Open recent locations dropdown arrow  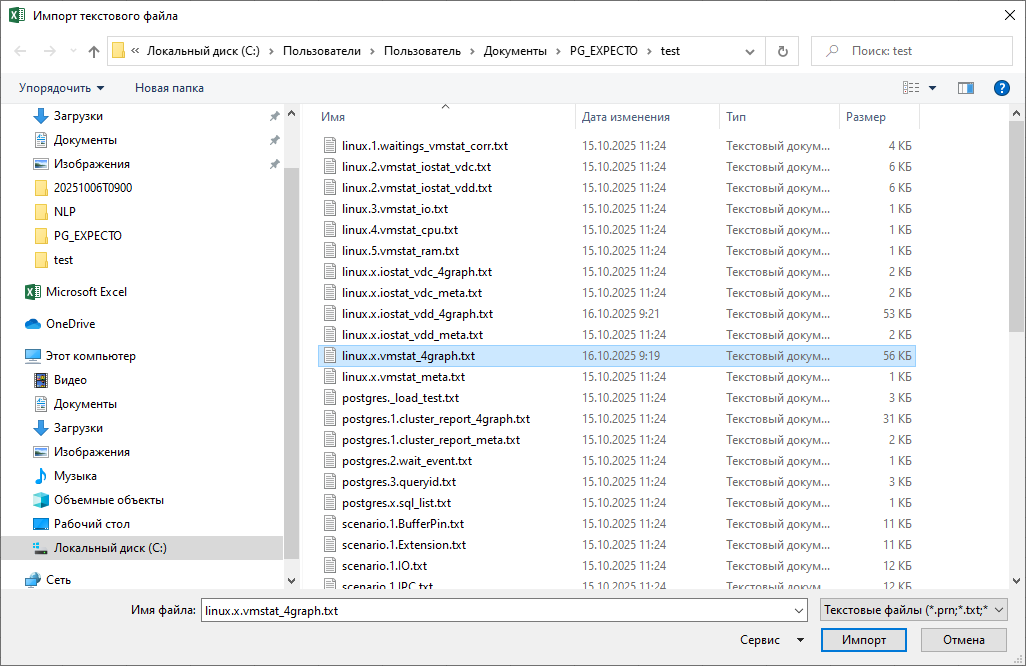pos(73,51)
